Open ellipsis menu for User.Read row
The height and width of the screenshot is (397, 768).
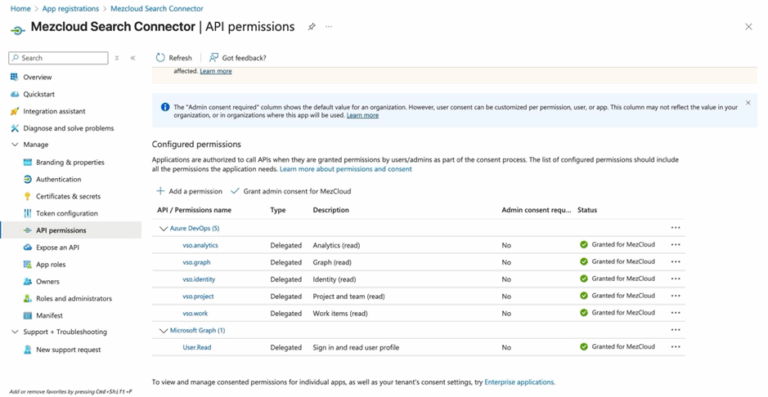click(676, 347)
